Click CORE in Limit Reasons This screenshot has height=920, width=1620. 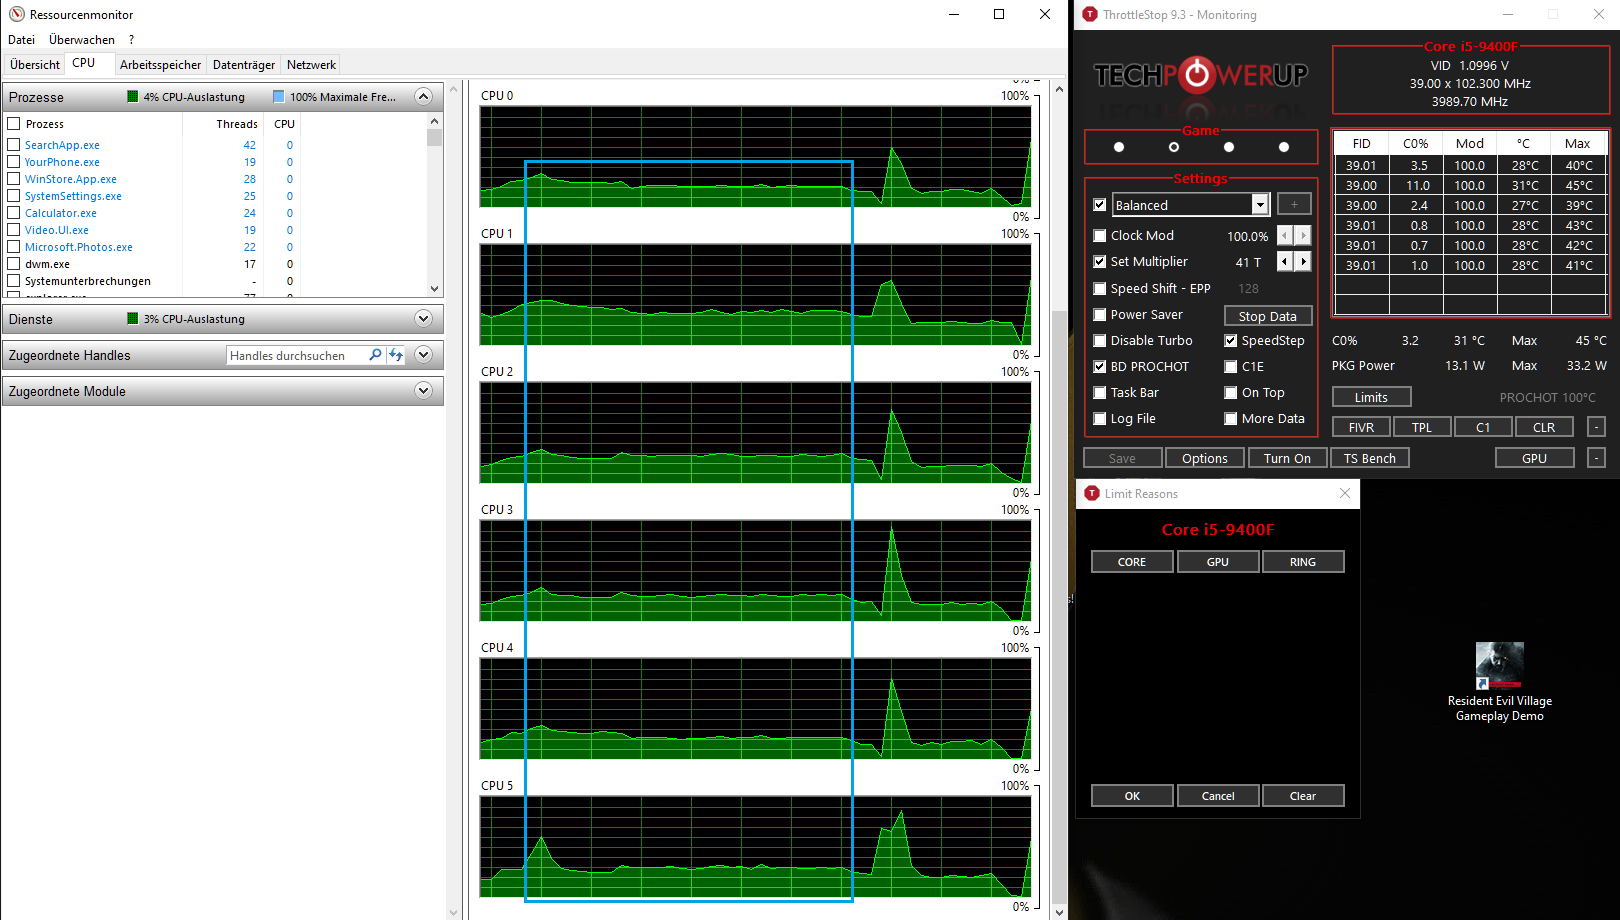coord(1132,562)
